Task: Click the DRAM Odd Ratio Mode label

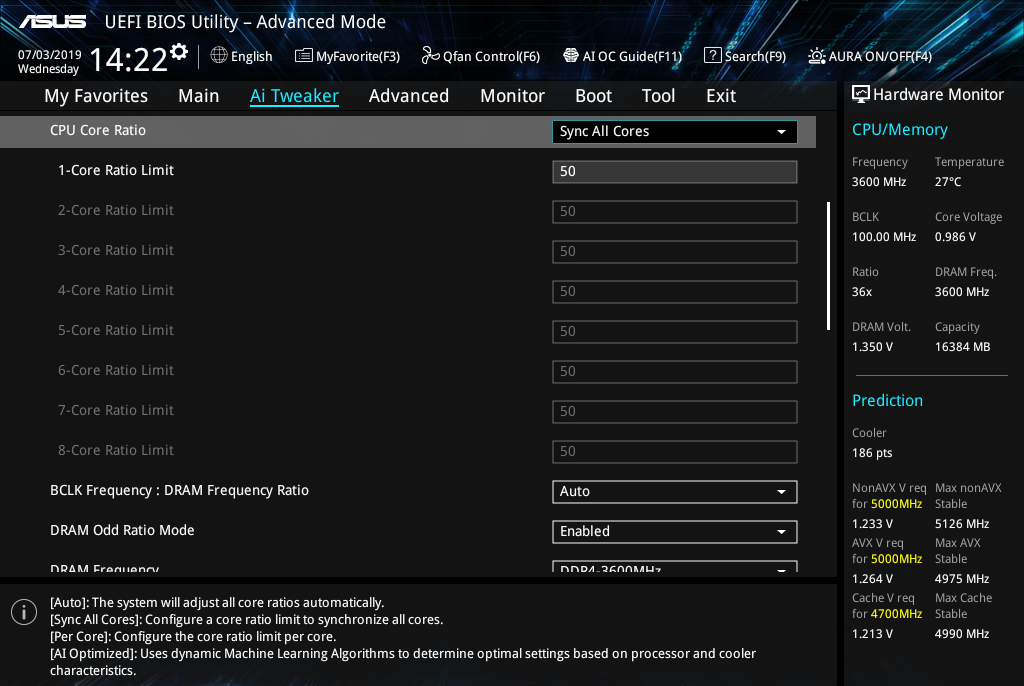Action: tap(122, 530)
